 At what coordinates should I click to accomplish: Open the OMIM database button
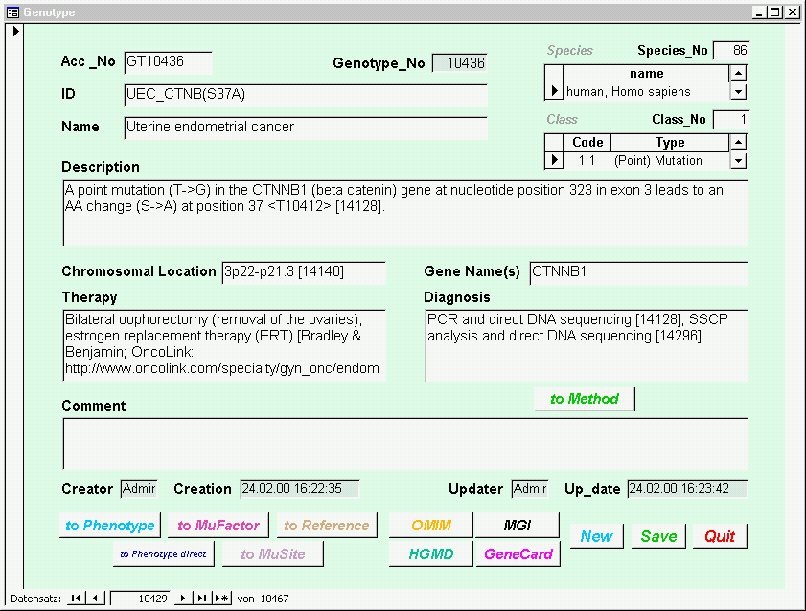[x=431, y=525]
